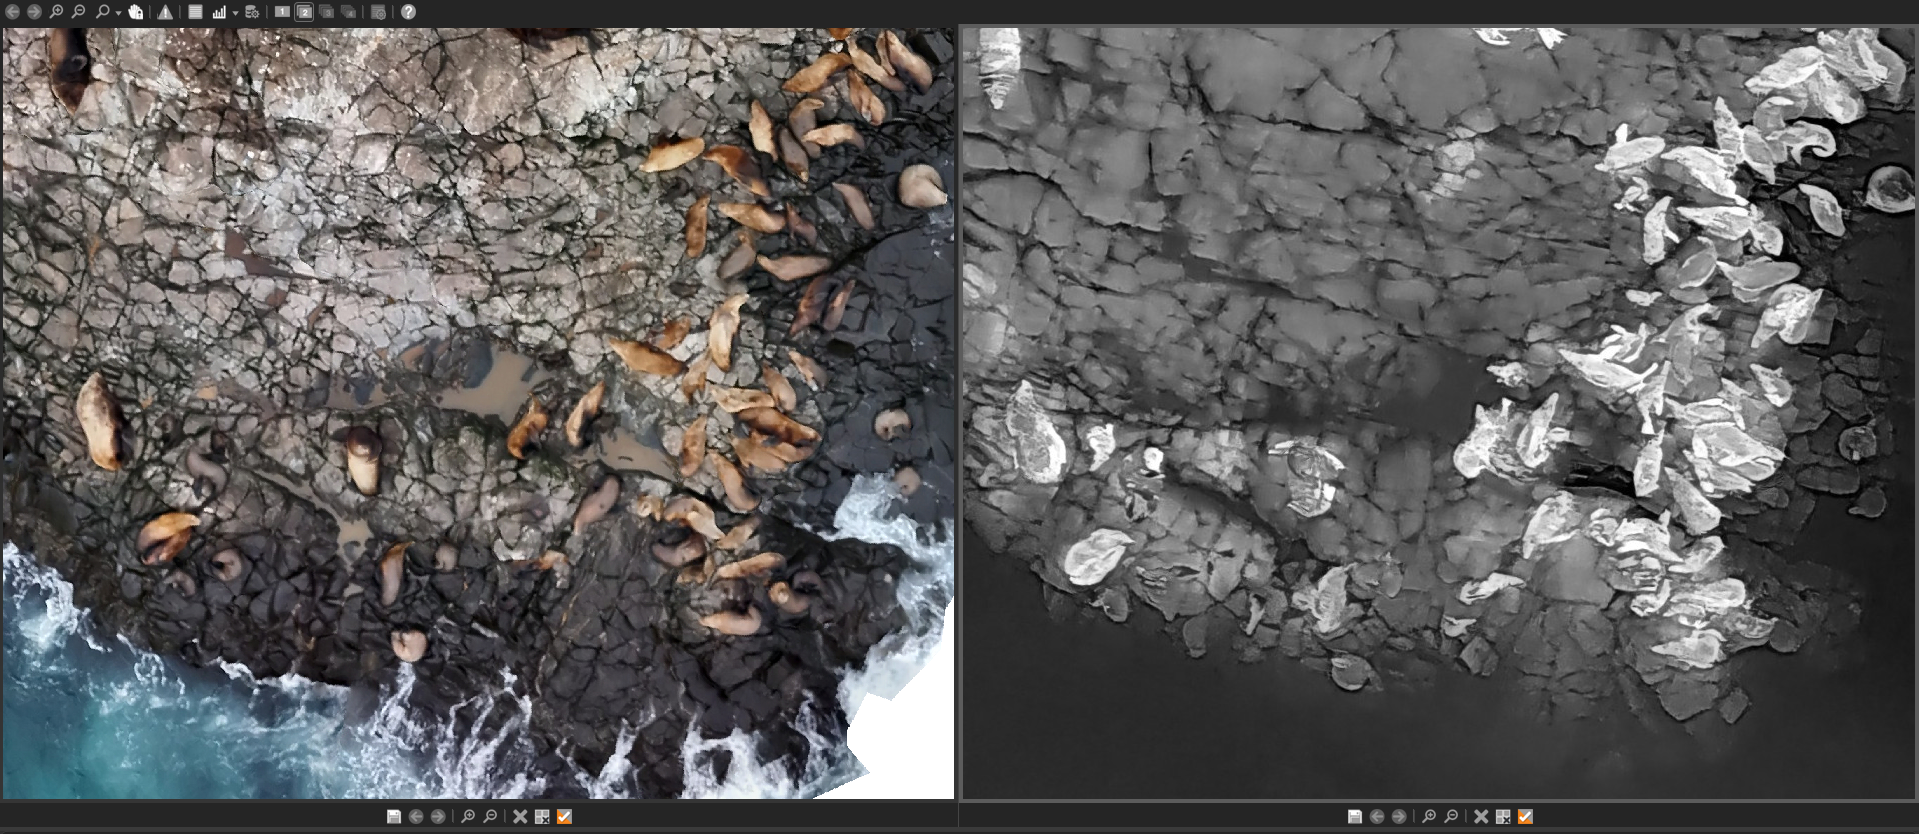The height and width of the screenshot is (834, 1919).
Task: Open the warning triangle icon
Action: tap(165, 12)
